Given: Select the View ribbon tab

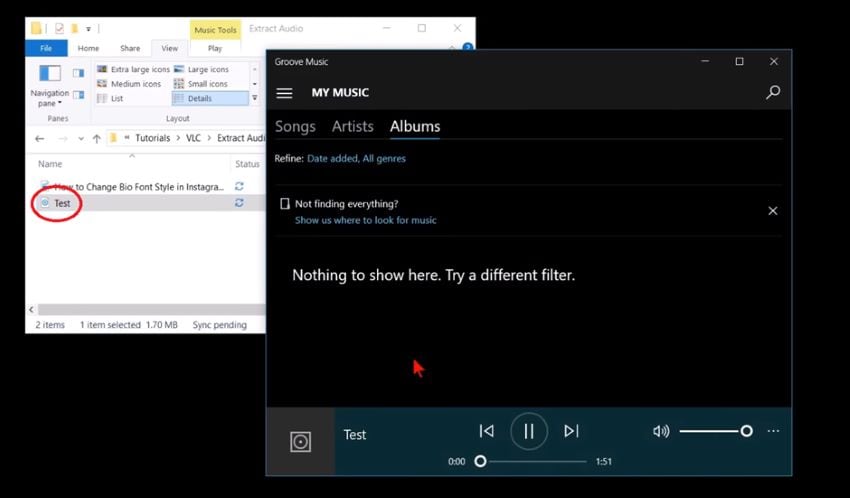Looking at the screenshot, I should [170, 48].
